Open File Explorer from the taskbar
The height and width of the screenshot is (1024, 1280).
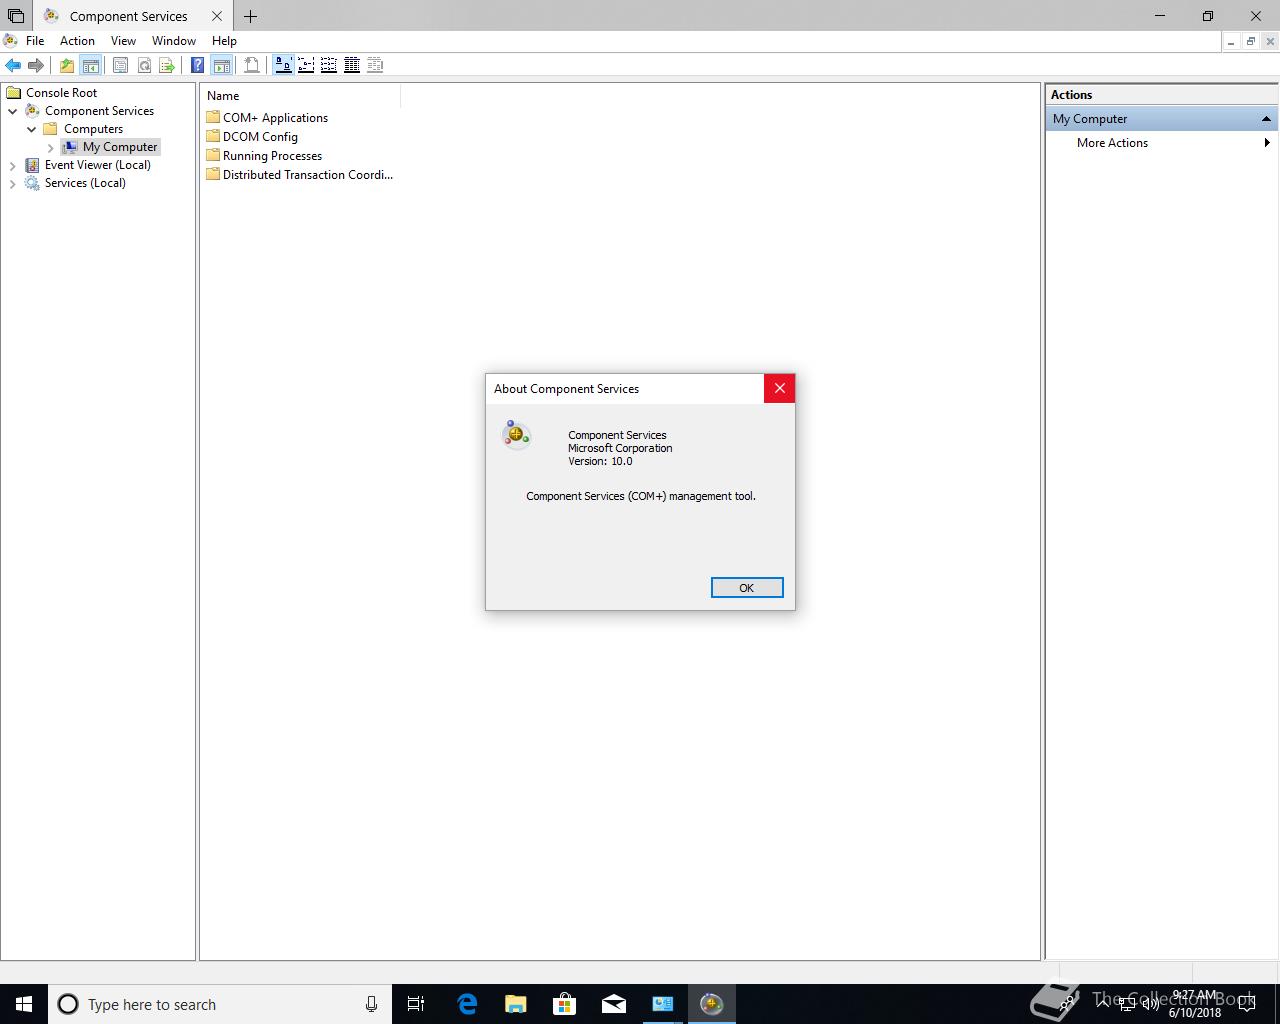pyautogui.click(x=516, y=1004)
